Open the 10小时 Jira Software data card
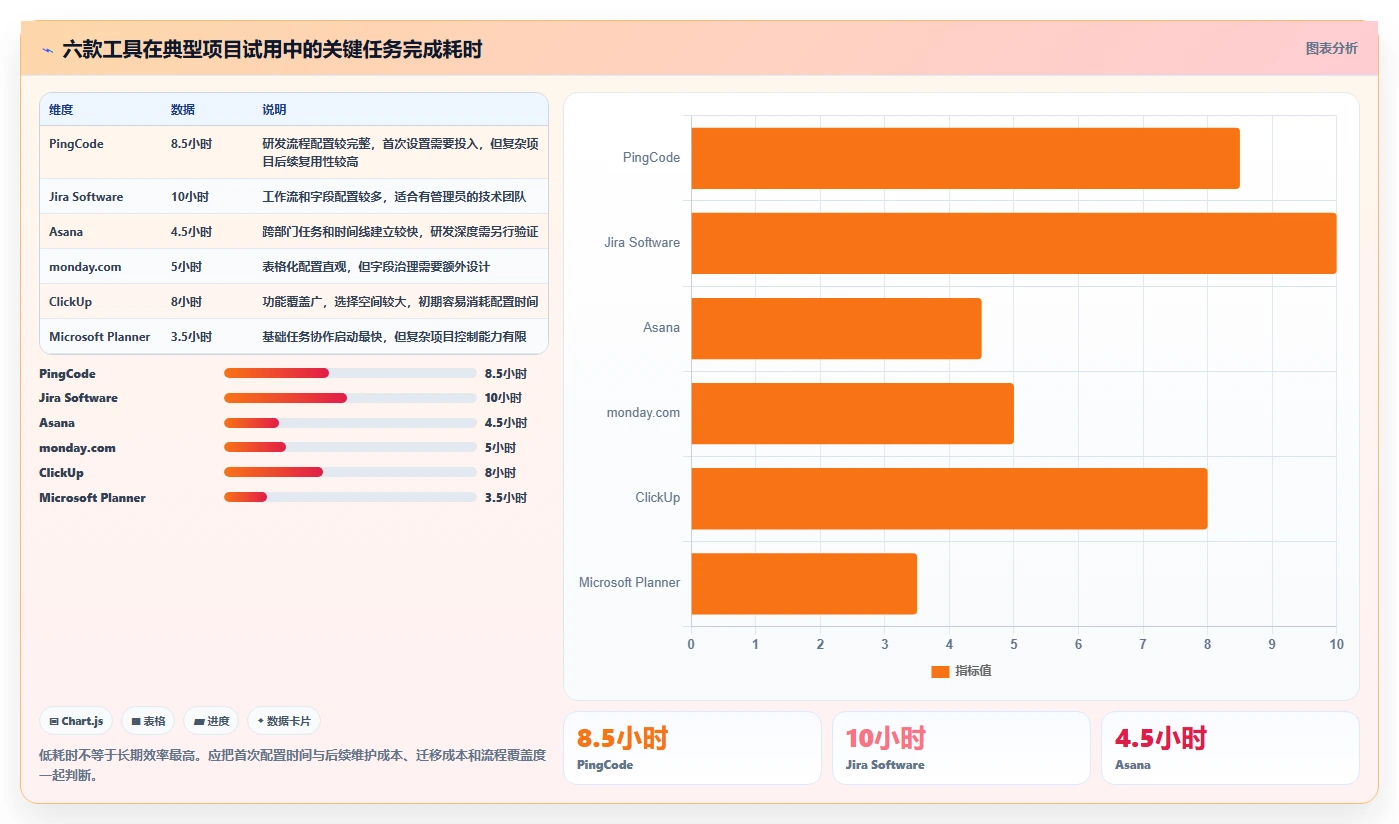 tap(961, 748)
